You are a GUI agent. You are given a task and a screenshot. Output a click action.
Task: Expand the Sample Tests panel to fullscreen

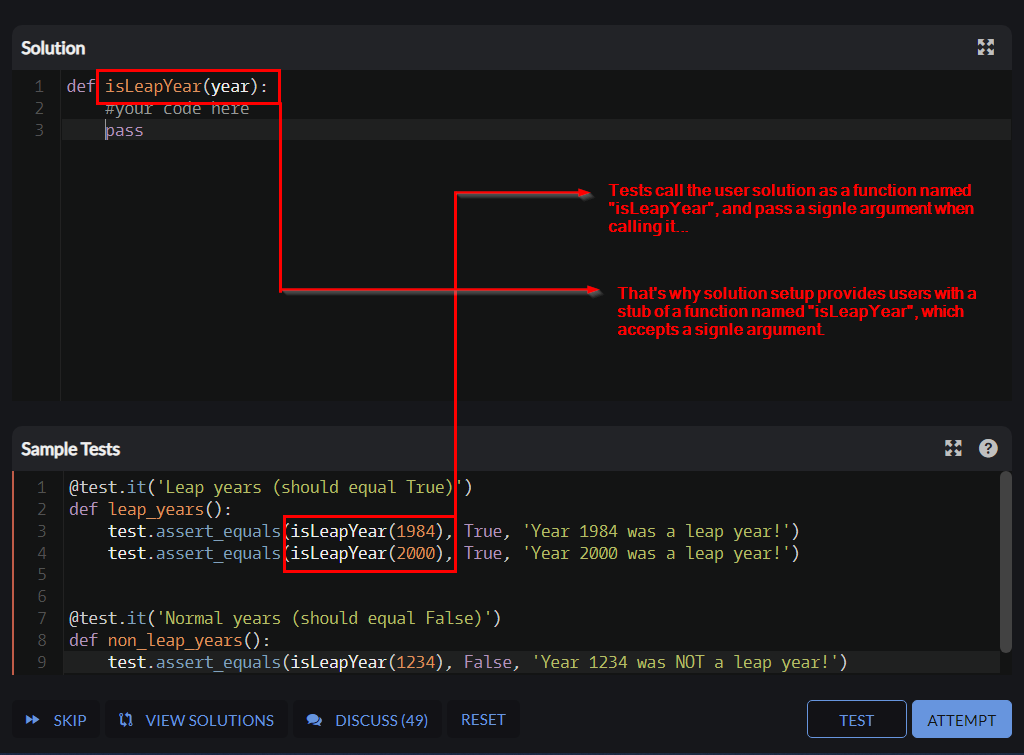(953, 448)
